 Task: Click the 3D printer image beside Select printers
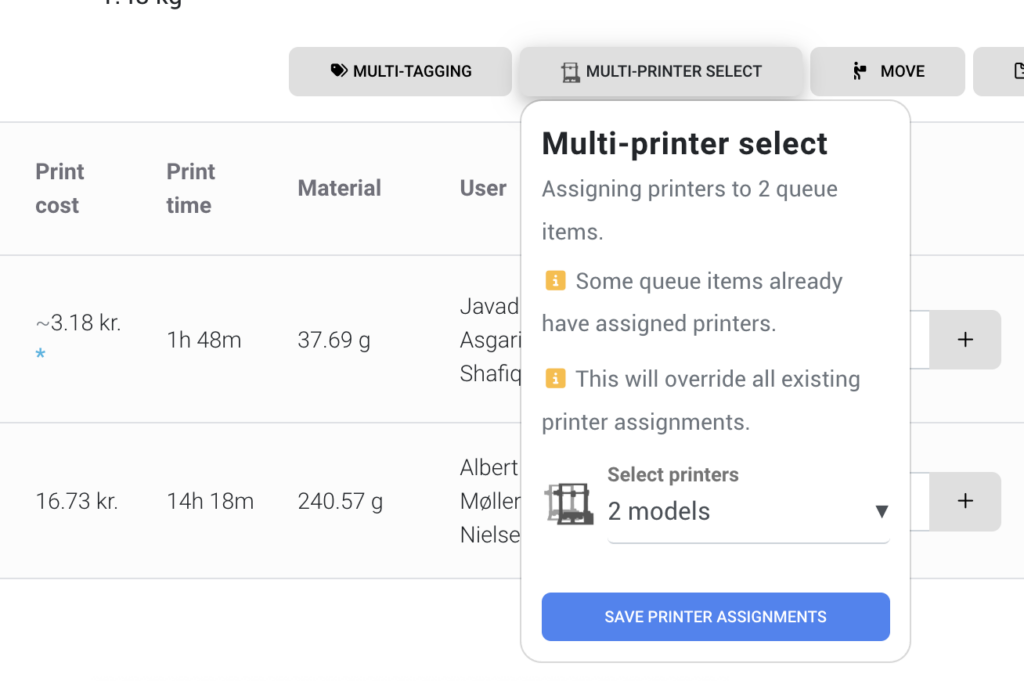click(x=570, y=503)
